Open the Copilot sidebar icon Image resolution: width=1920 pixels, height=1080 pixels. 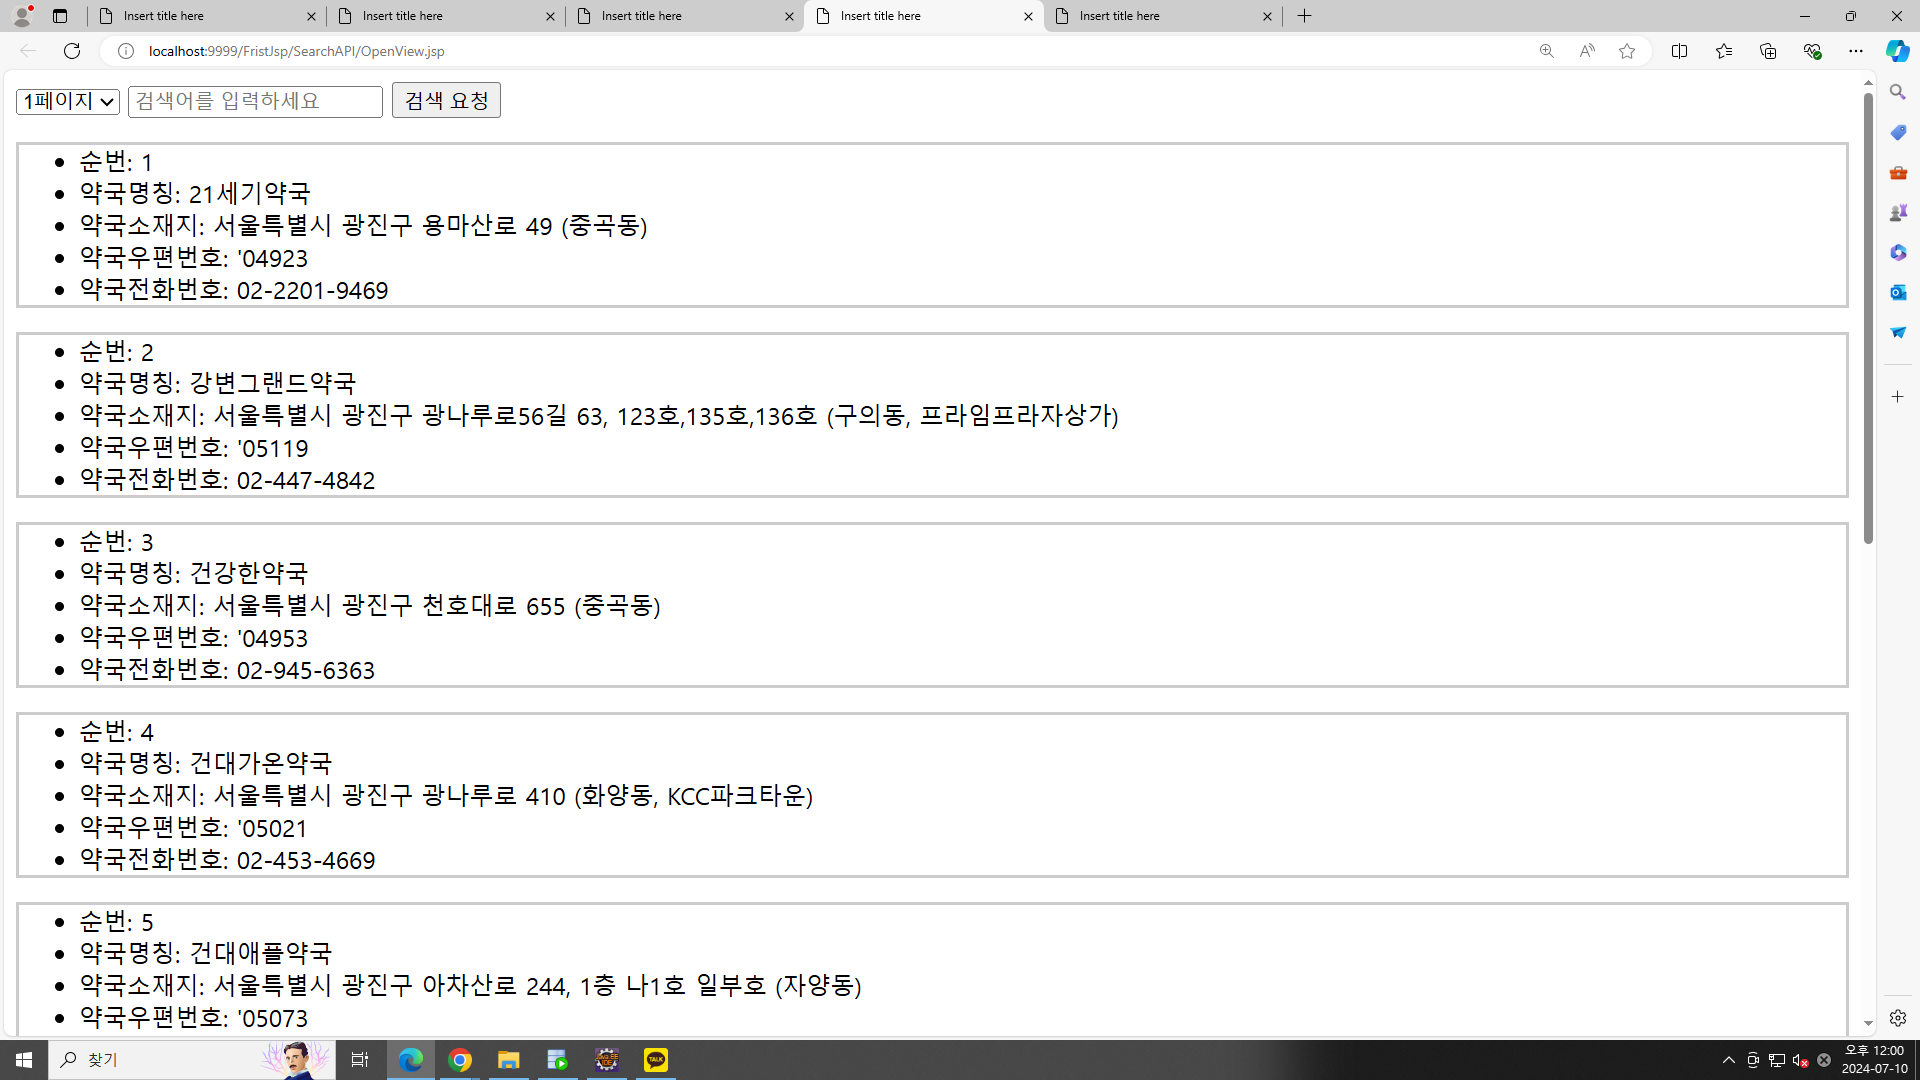[1897, 51]
